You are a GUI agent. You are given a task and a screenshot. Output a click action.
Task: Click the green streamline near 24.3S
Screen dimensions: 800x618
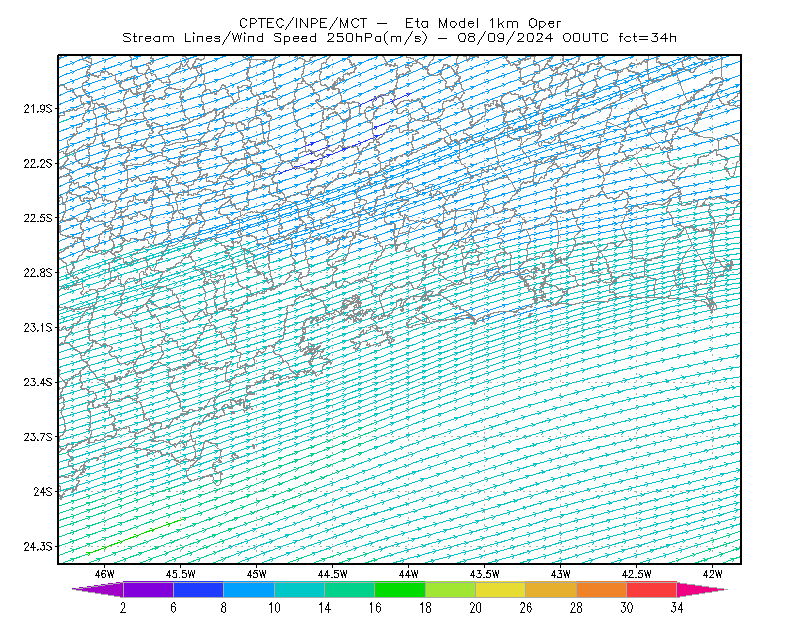point(136,536)
